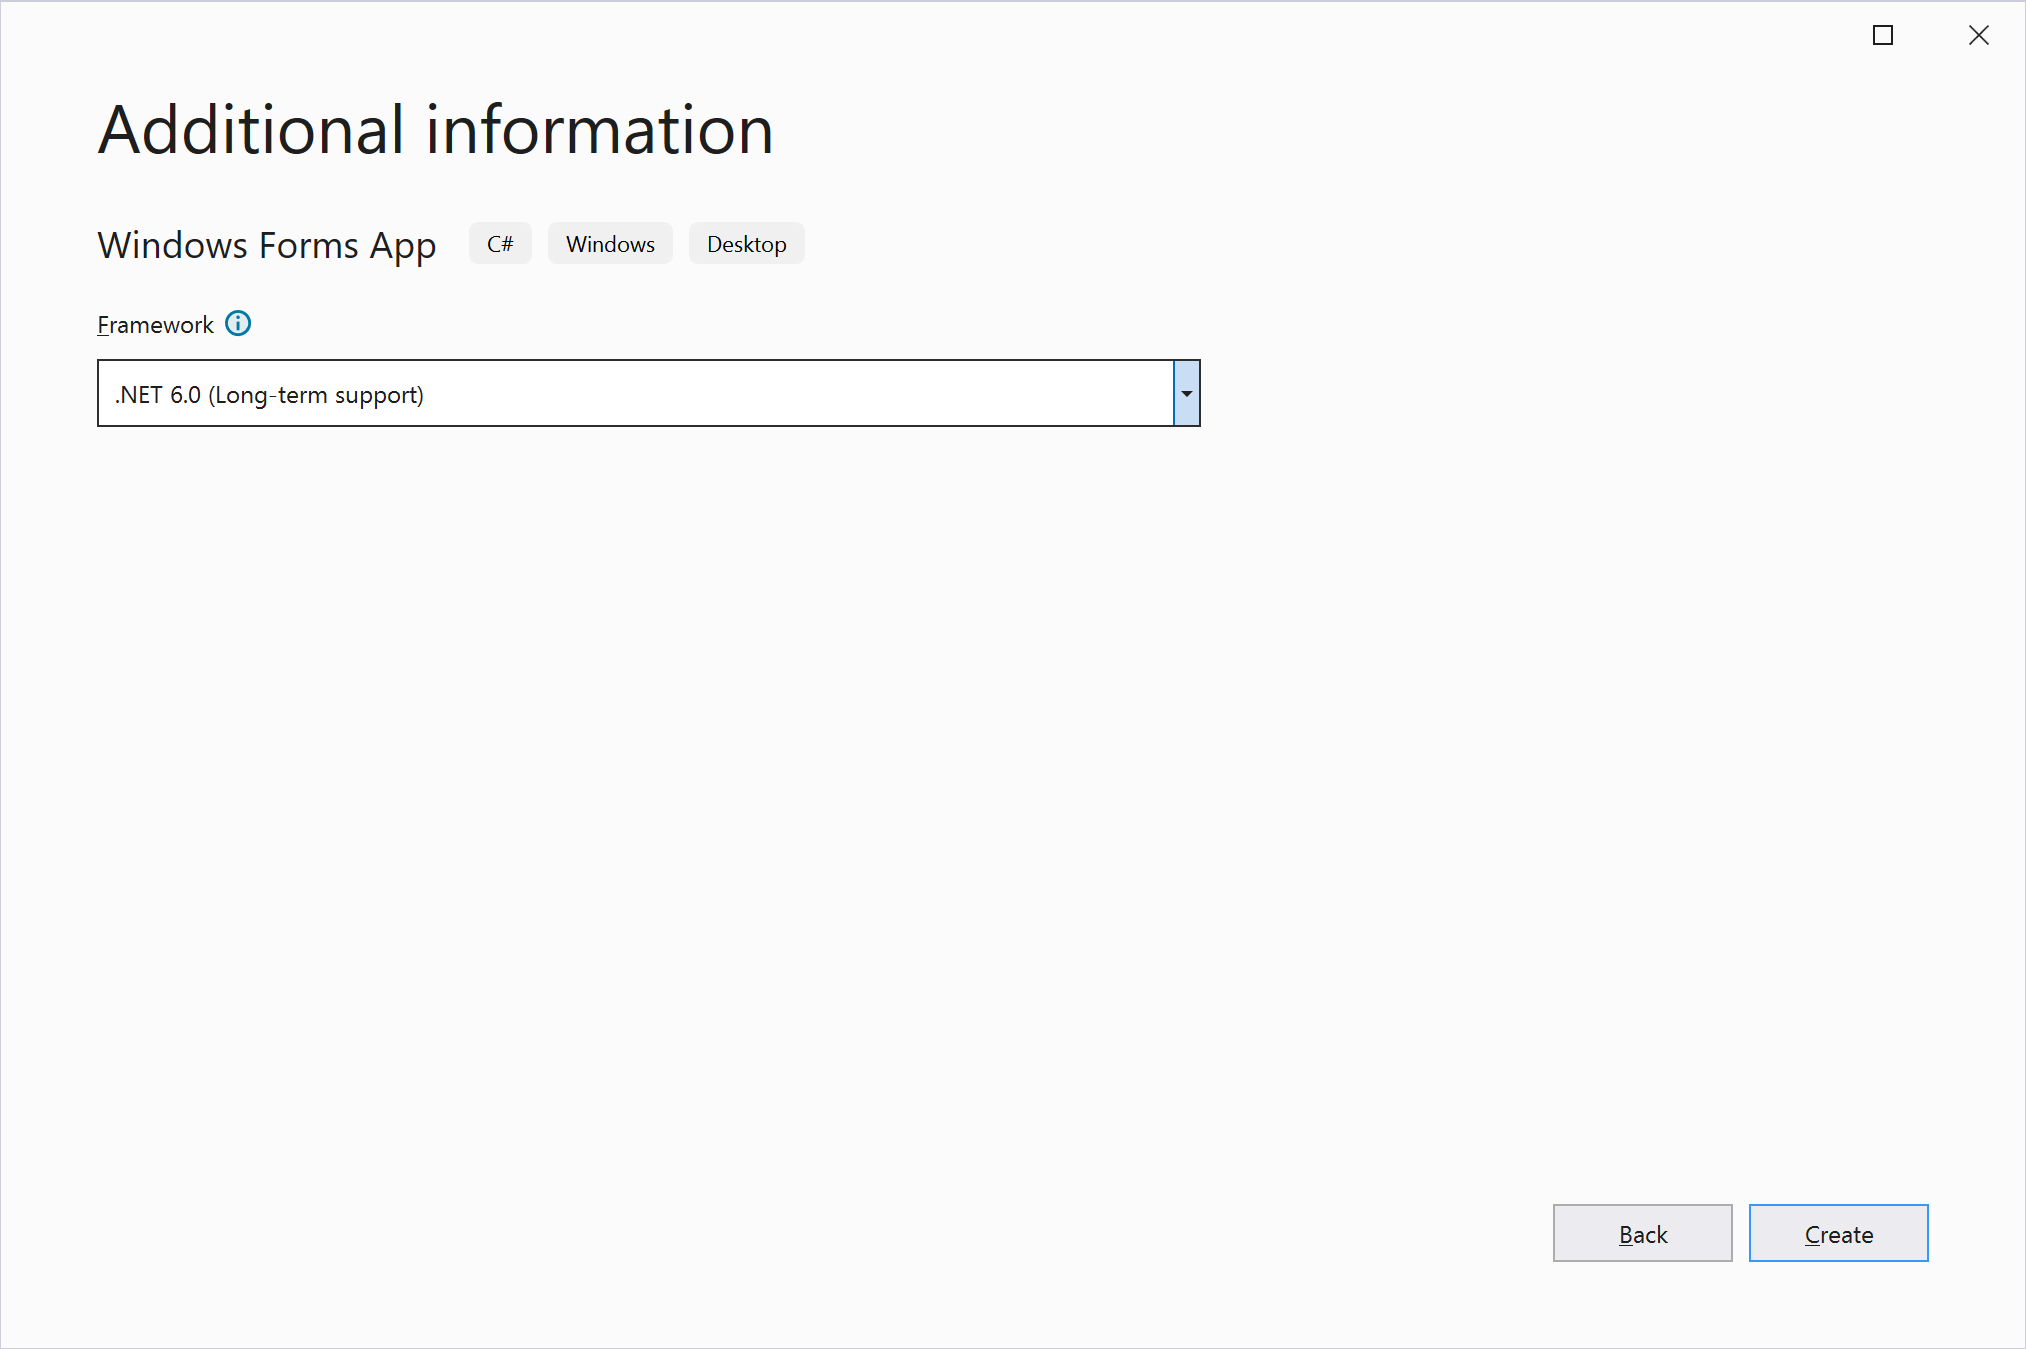Select the C# language tag
Image resolution: width=2026 pixels, height=1349 pixels.
(x=500, y=244)
